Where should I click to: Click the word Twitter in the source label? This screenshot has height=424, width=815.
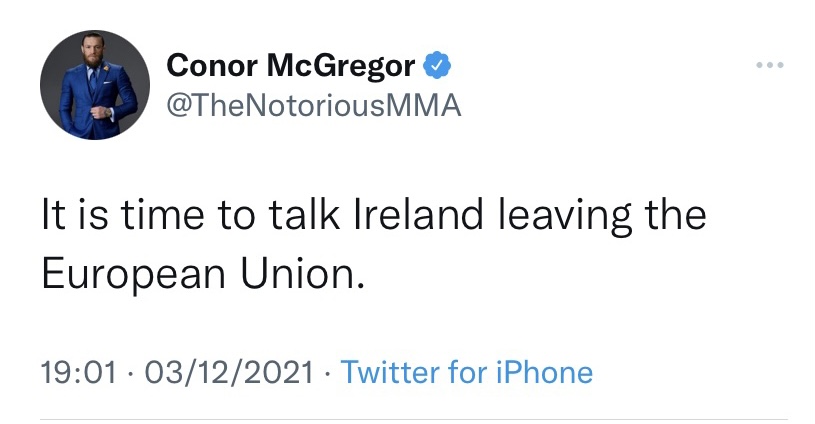pos(390,373)
